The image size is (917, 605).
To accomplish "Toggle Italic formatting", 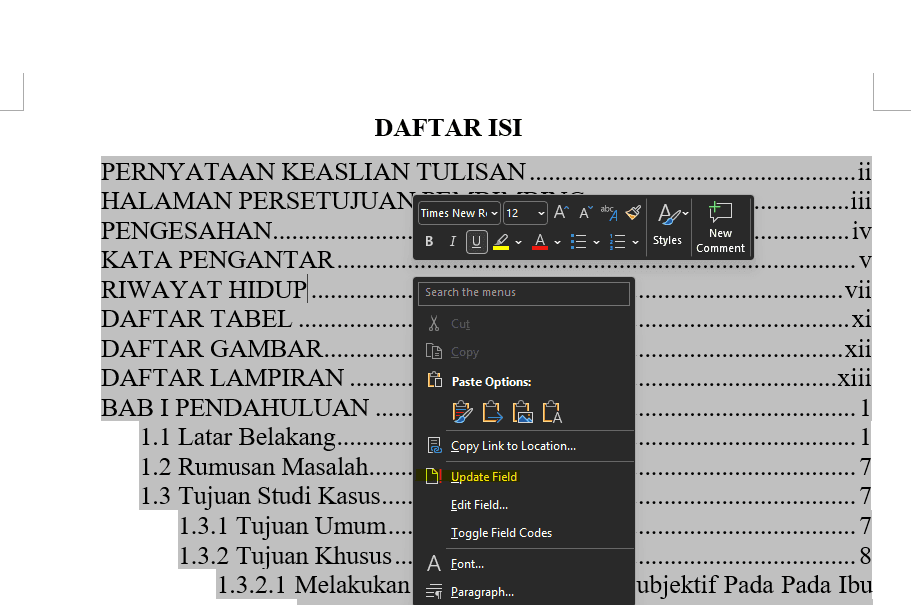I will tap(452, 241).
